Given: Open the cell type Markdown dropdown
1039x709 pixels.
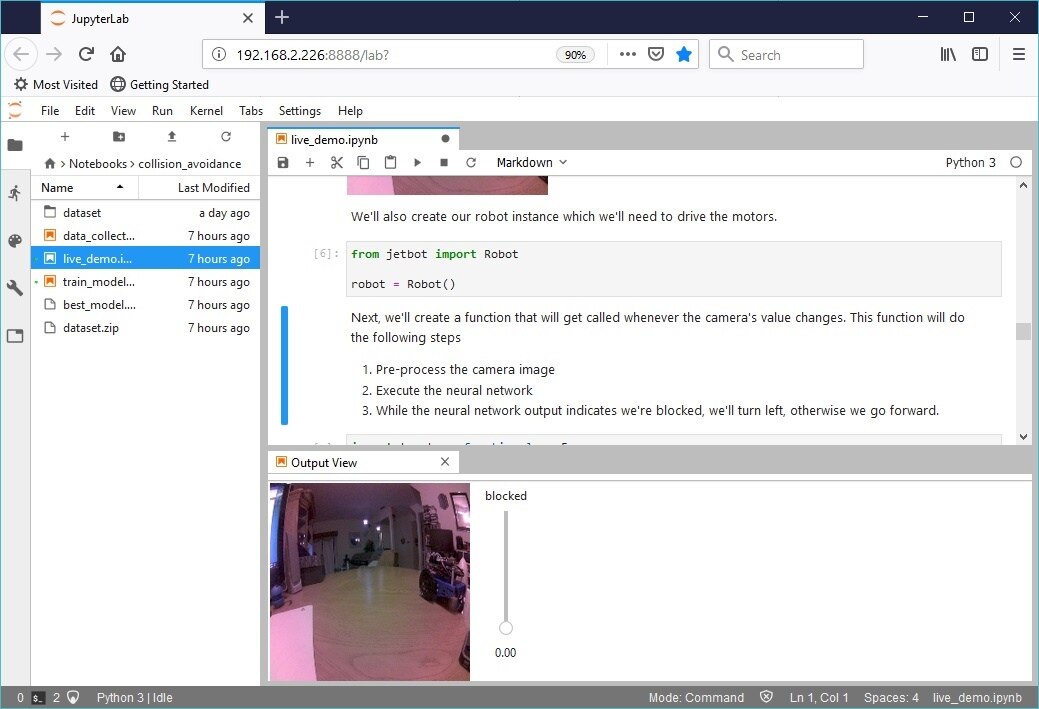Looking at the screenshot, I should point(531,163).
